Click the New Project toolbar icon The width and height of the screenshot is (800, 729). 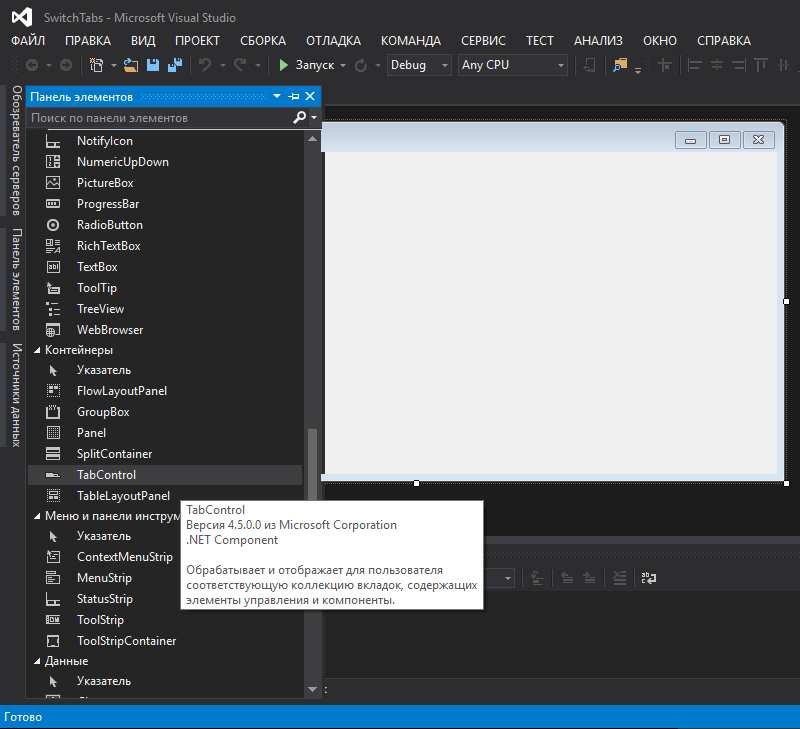coord(96,65)
